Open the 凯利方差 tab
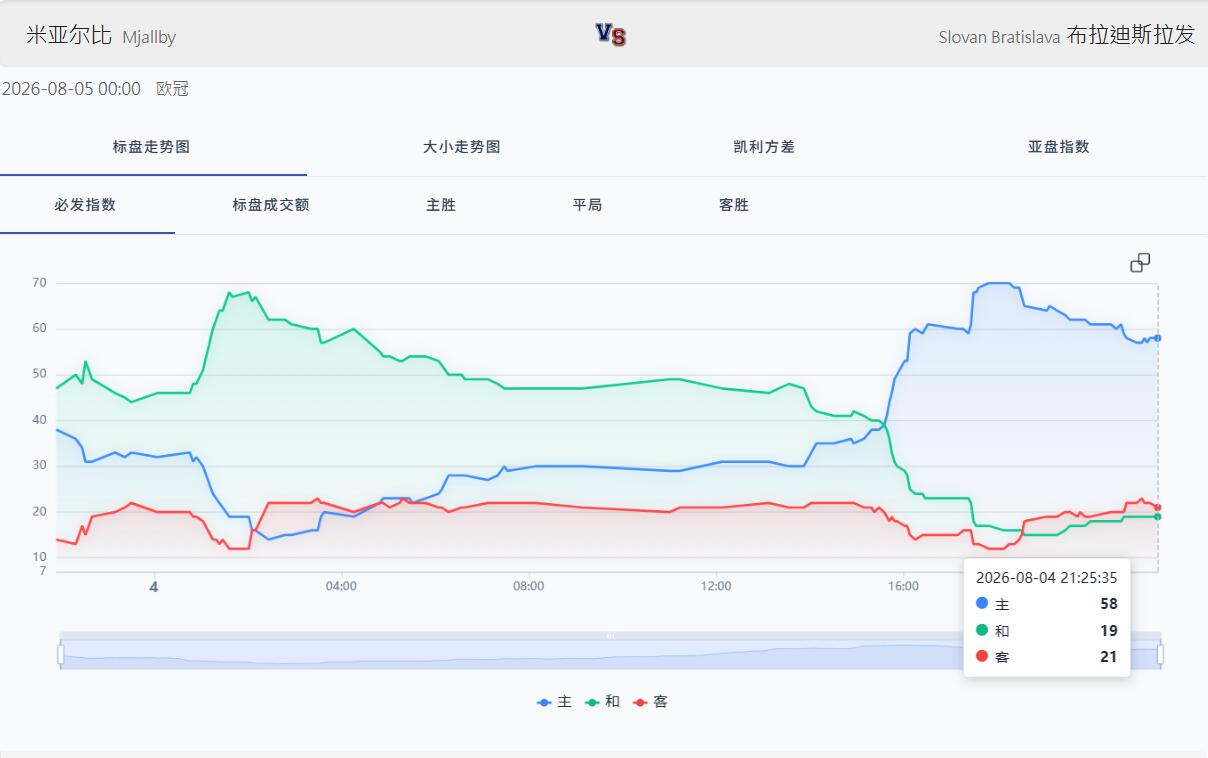 click(x=764, y=147)
